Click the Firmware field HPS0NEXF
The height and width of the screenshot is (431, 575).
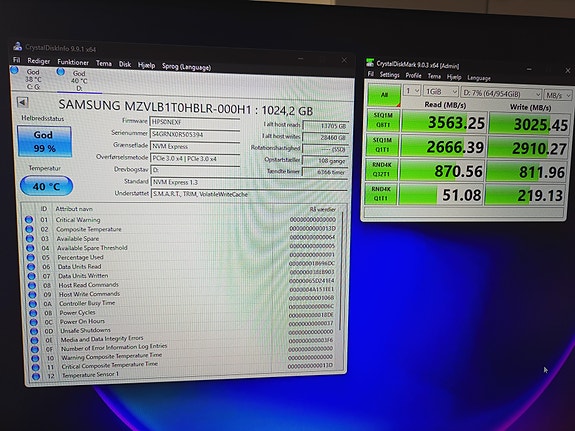(x=195, y=122)
